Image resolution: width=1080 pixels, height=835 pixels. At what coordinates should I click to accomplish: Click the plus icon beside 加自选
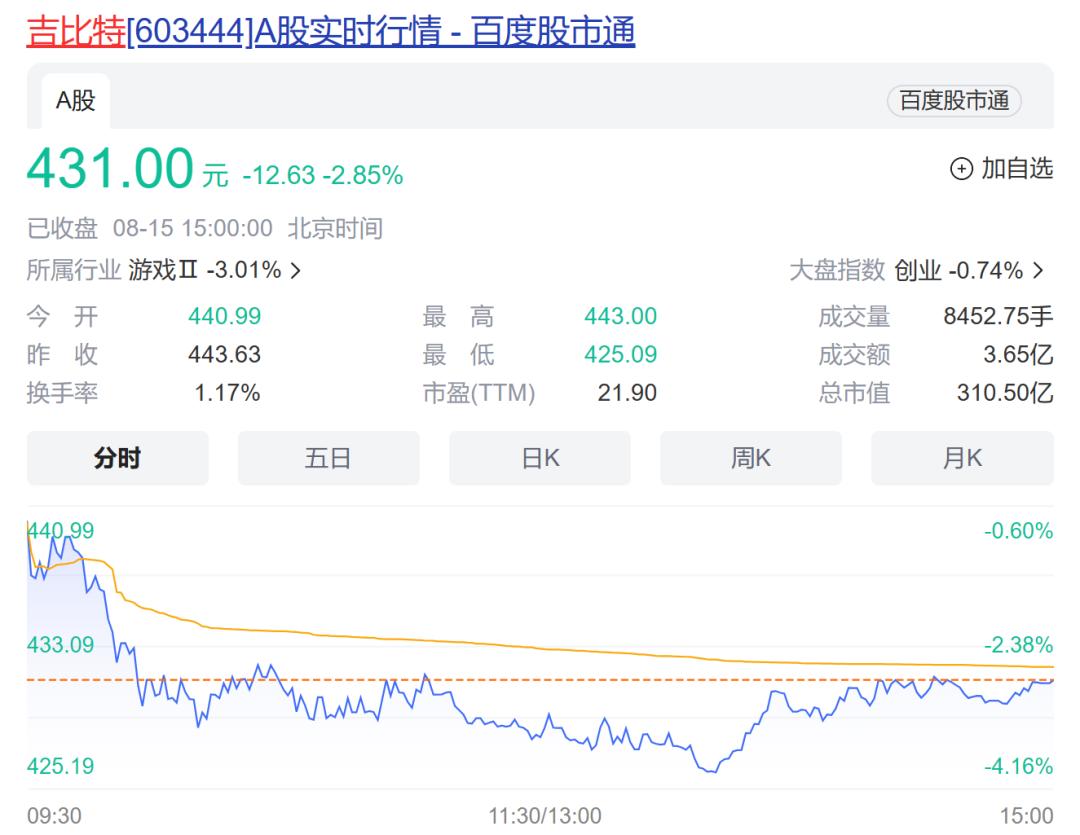click(x=960, y=170)
